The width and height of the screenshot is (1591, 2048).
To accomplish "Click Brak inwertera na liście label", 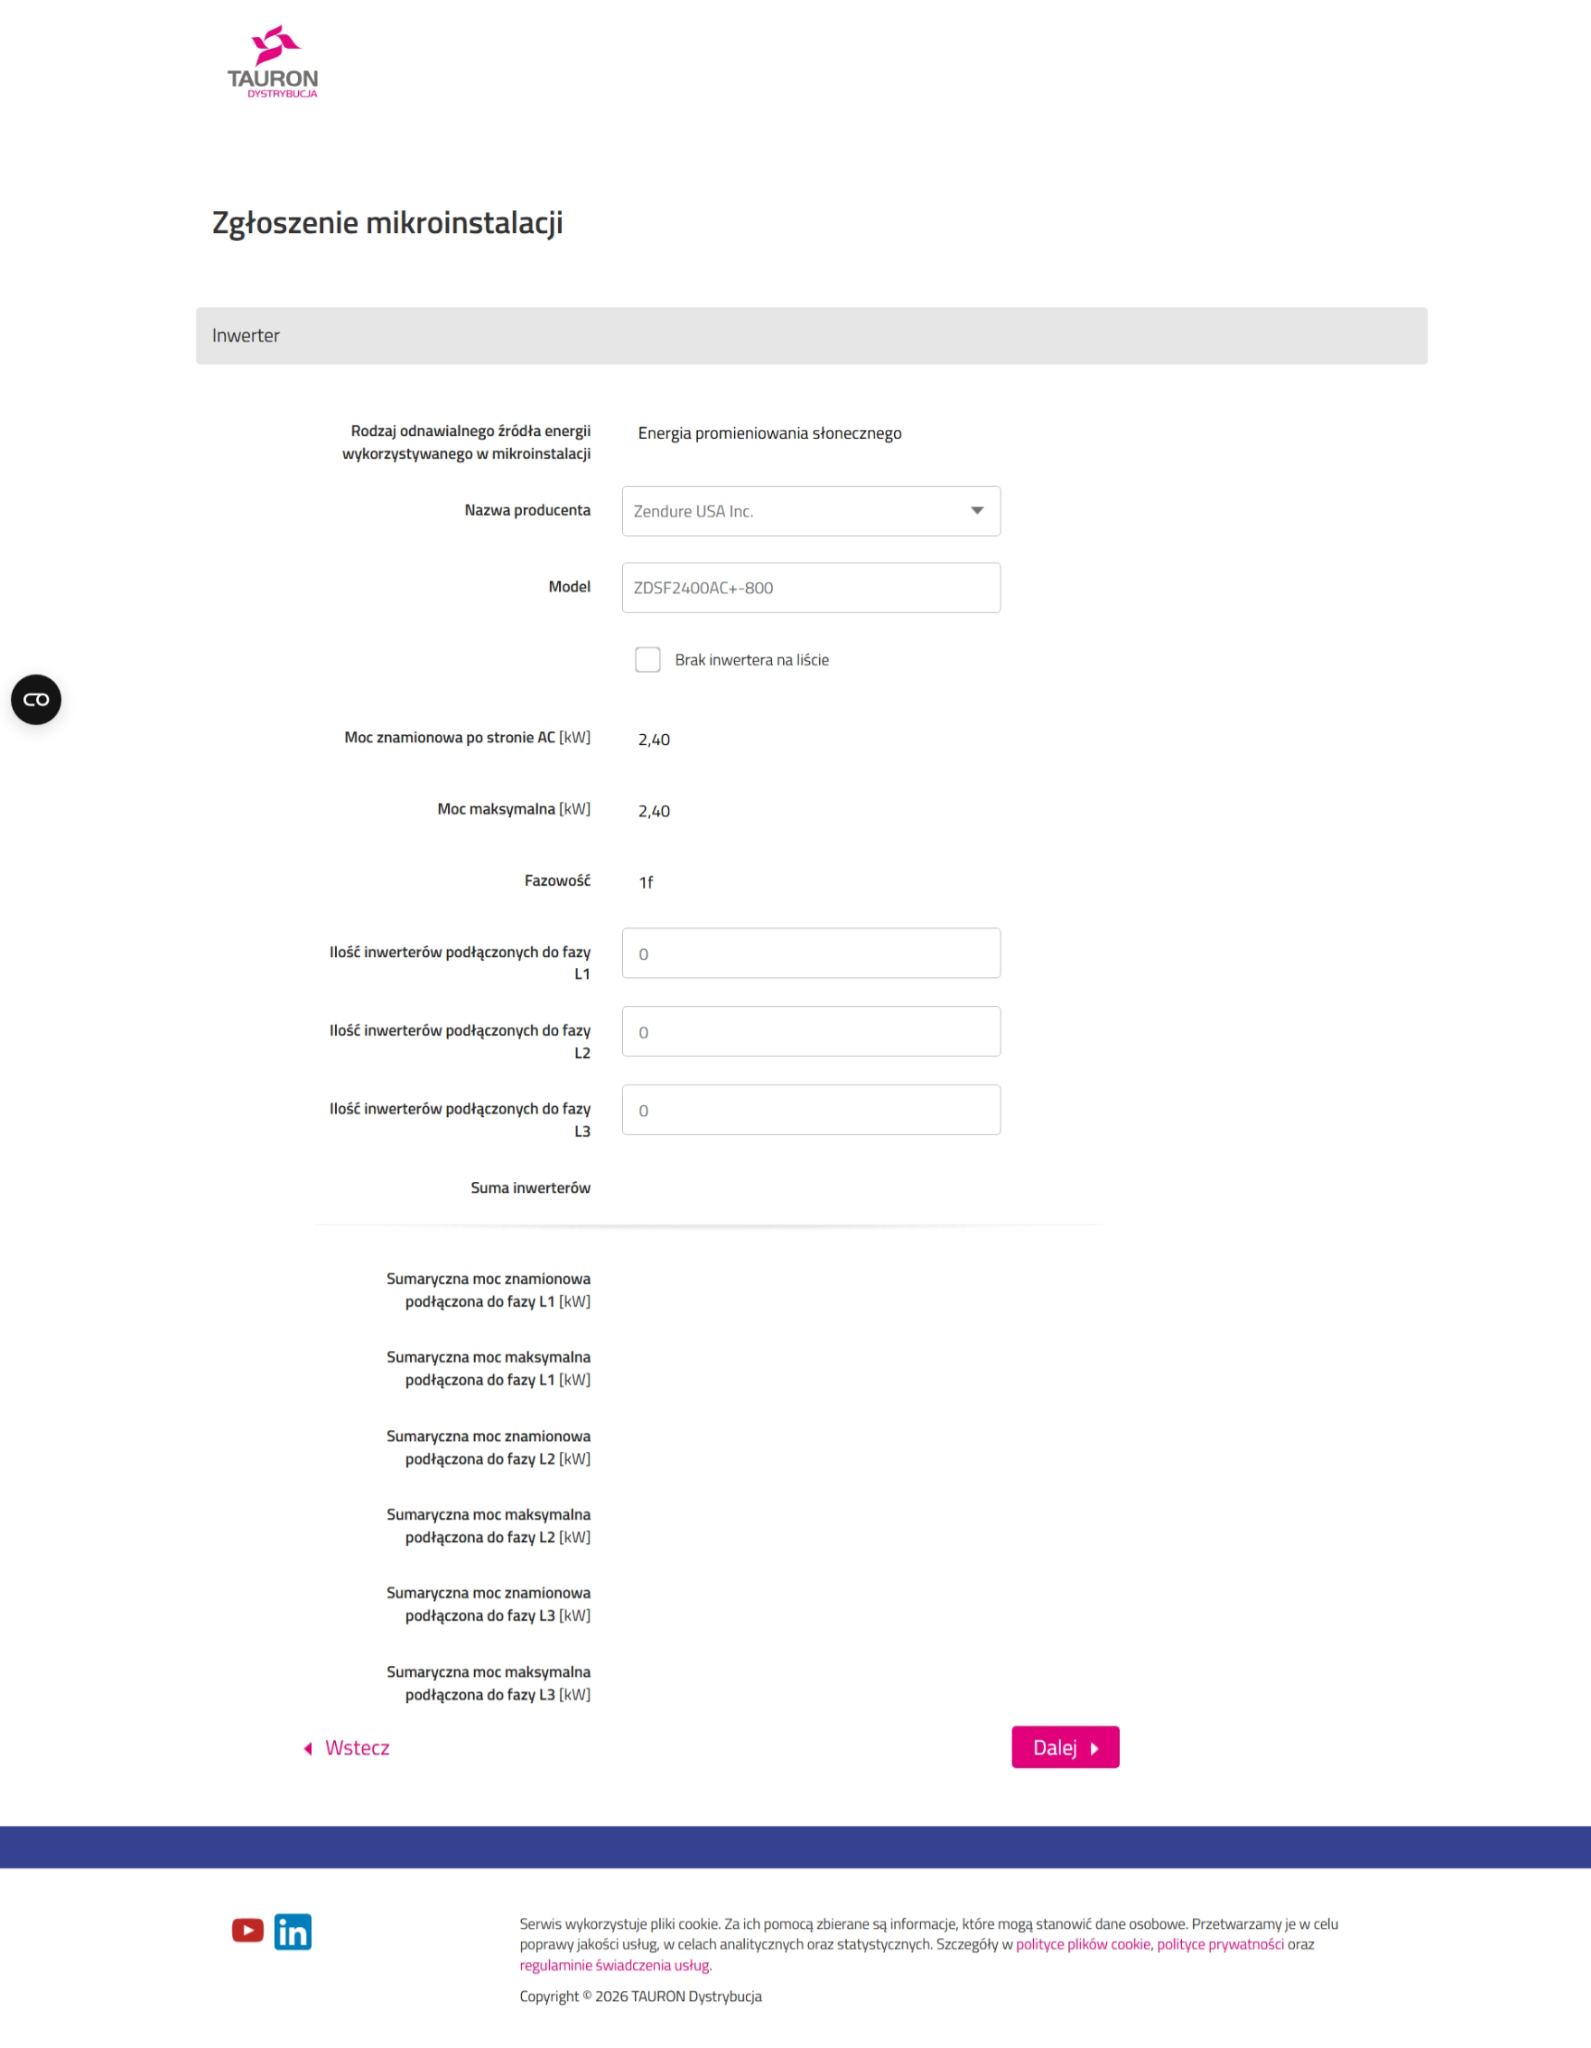I will click(x=752, y=660).
